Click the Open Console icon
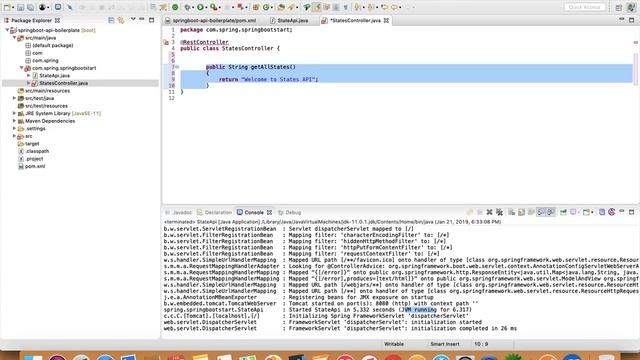 586,212
